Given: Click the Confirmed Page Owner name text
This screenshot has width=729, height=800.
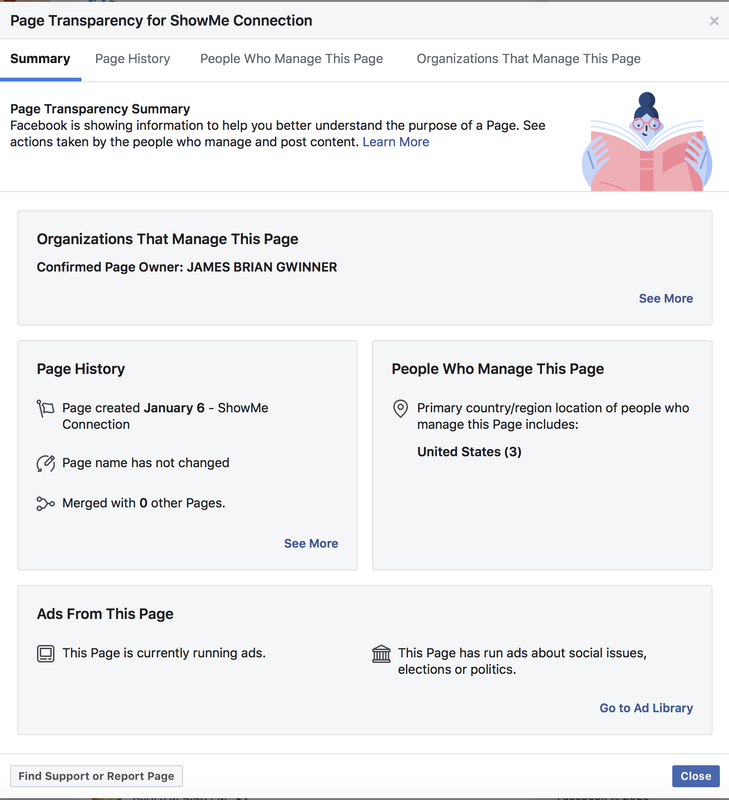Looking at the screenshot, I should (262, 267).
